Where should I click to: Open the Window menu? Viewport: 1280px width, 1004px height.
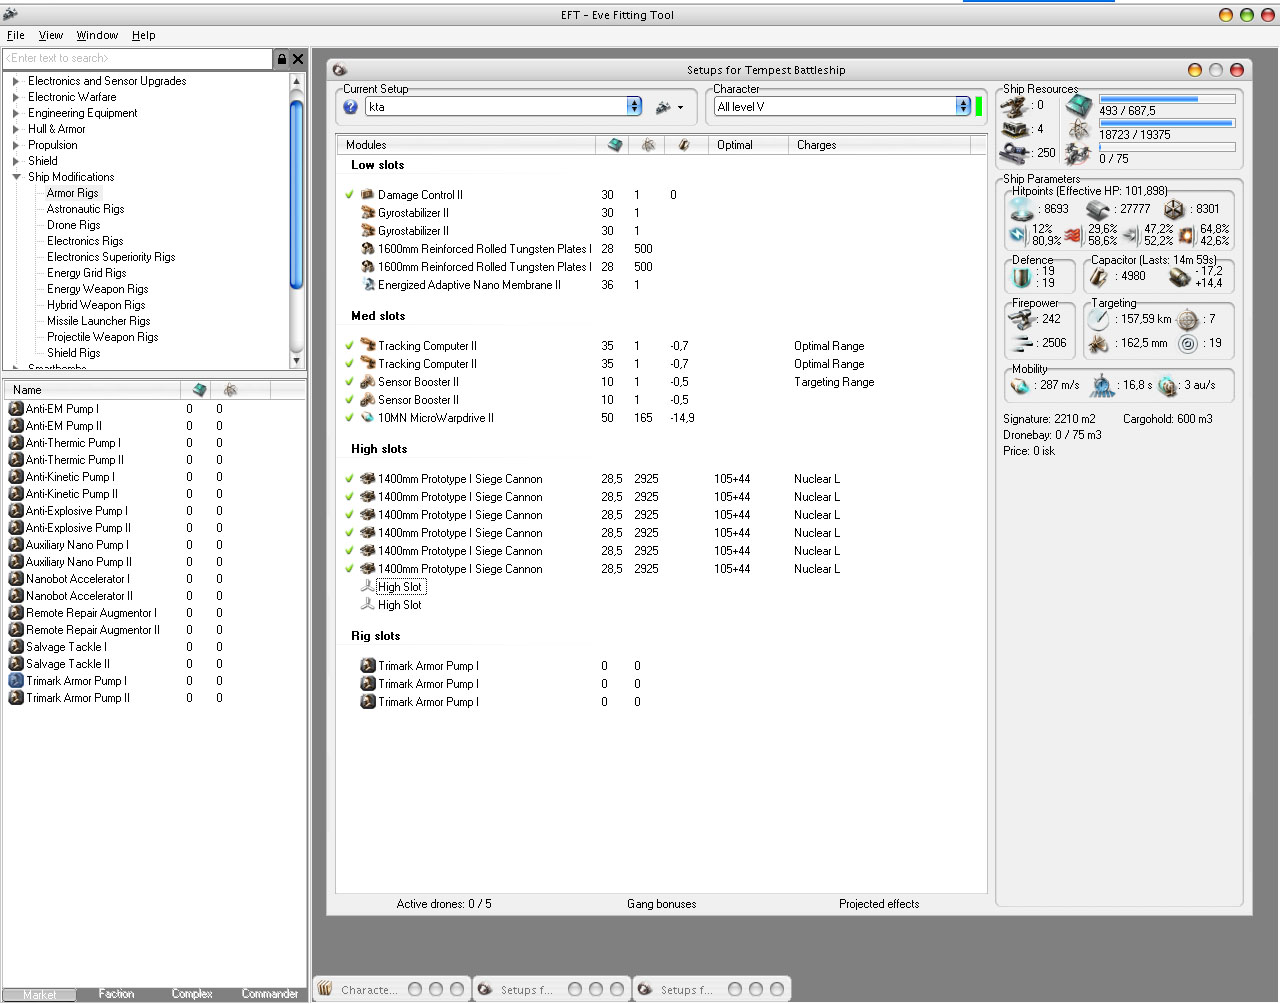[x=97, y=35]
